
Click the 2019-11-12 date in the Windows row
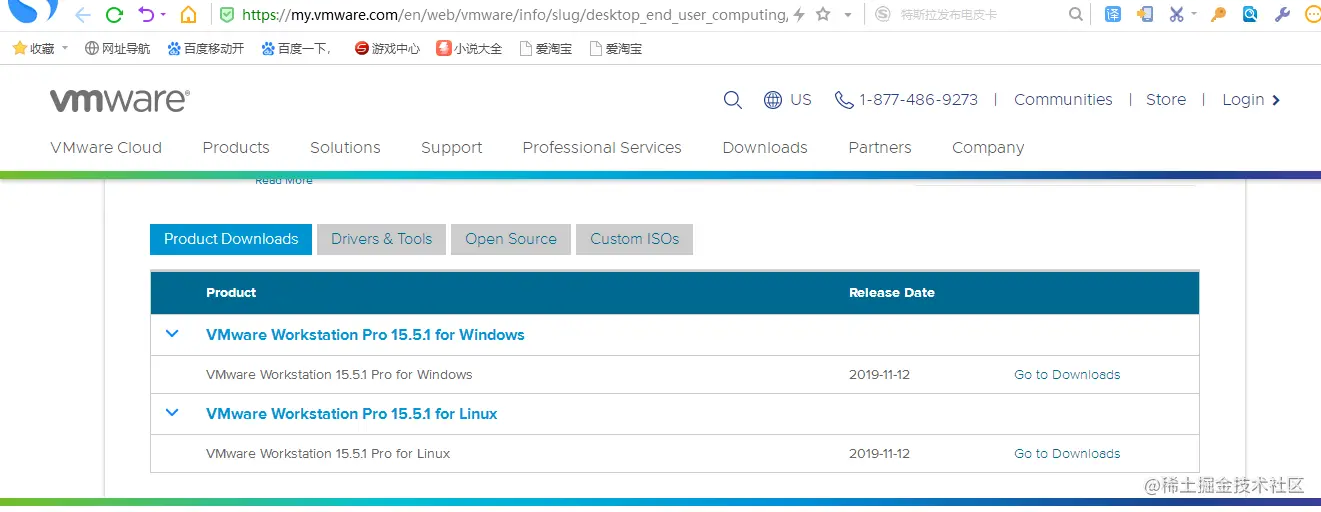click(x=880, y=375)
